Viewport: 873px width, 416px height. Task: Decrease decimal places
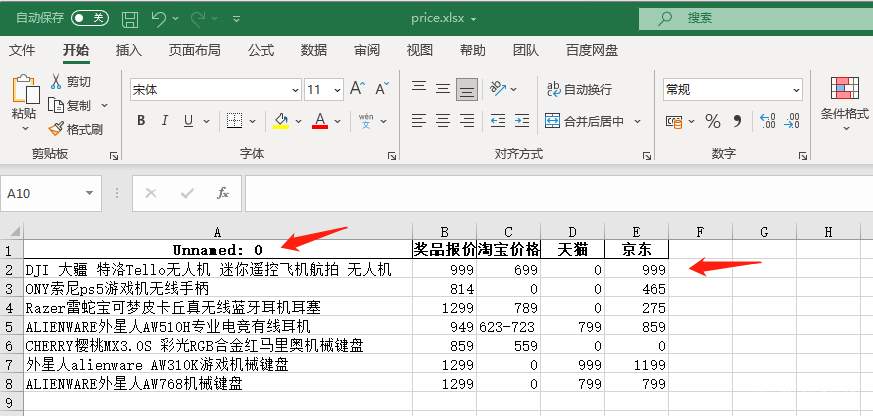pyautogui.click(x=792, y=121)
